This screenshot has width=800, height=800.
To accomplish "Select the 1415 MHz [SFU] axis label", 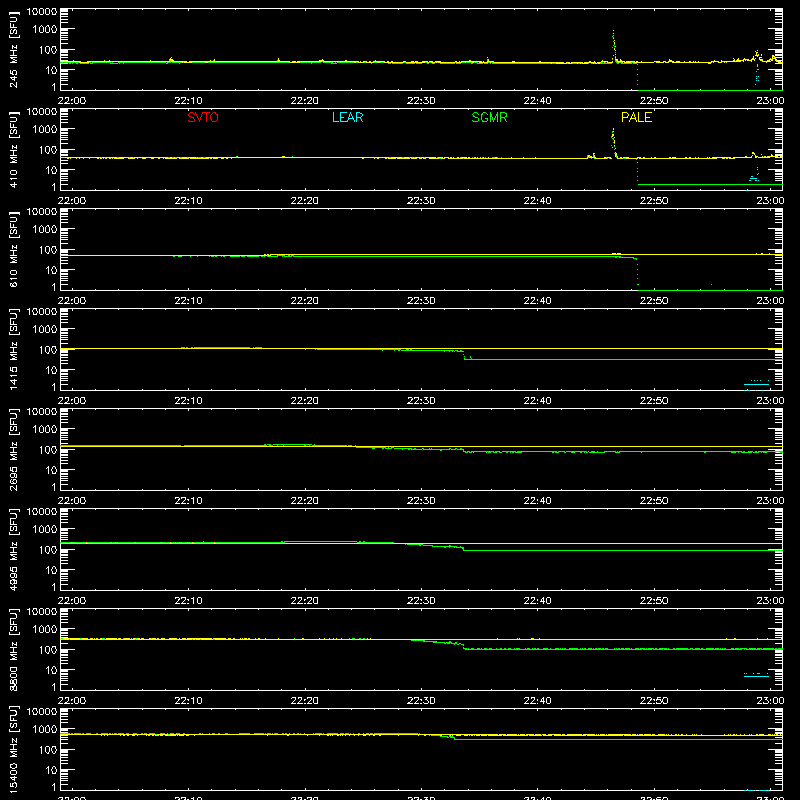I will tap(13, 349).
